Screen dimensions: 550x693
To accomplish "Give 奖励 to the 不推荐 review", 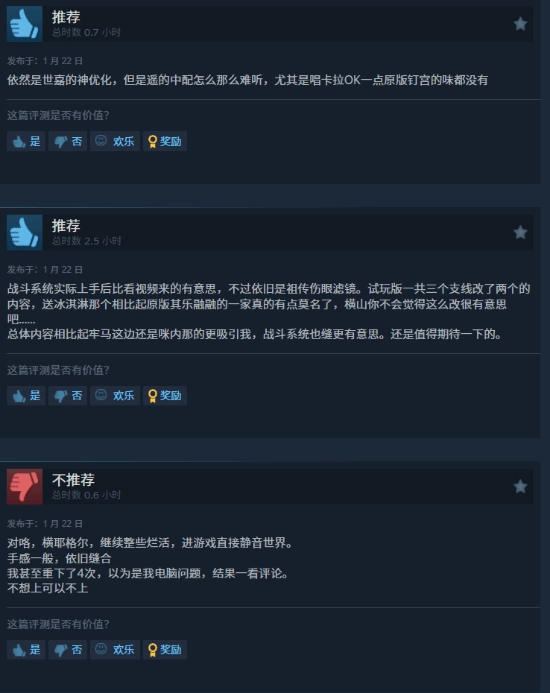I will [x=165, y=650].
